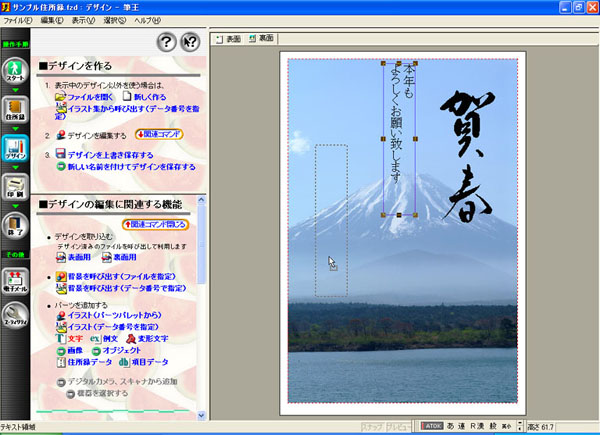Add 住所録データ to the design
The height and width of the screenshot is (435, 600).
coord(87,363)
